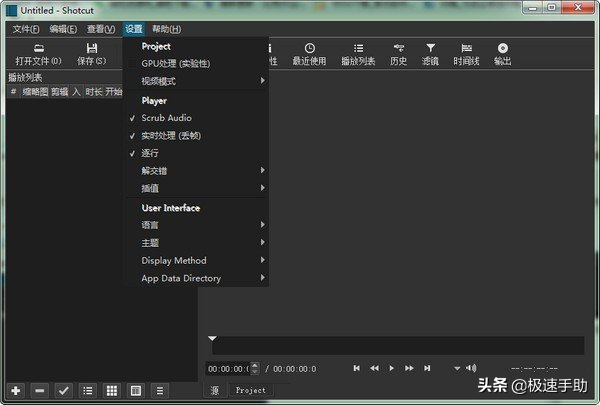This screenshot has width=600, height=405.
Task: Open the zoom dropdown arrow beside volume
Action: [457, 369]
